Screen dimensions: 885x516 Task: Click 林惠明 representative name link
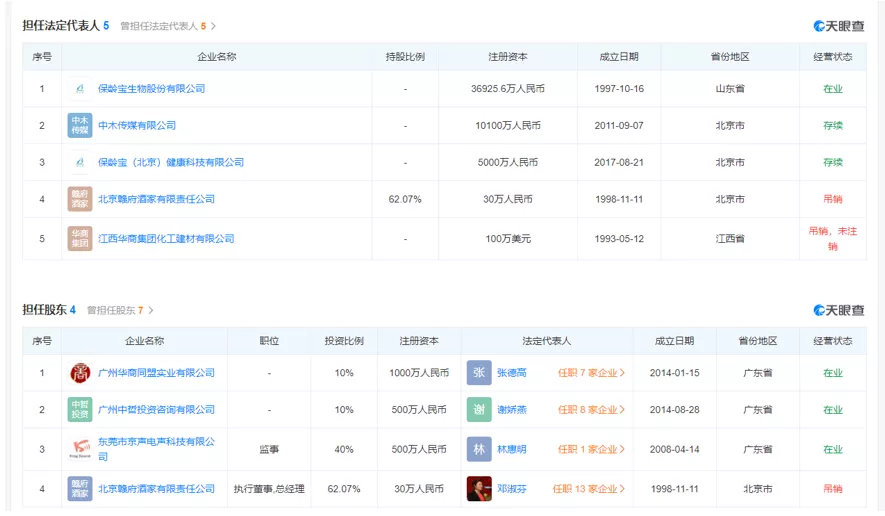512,449
